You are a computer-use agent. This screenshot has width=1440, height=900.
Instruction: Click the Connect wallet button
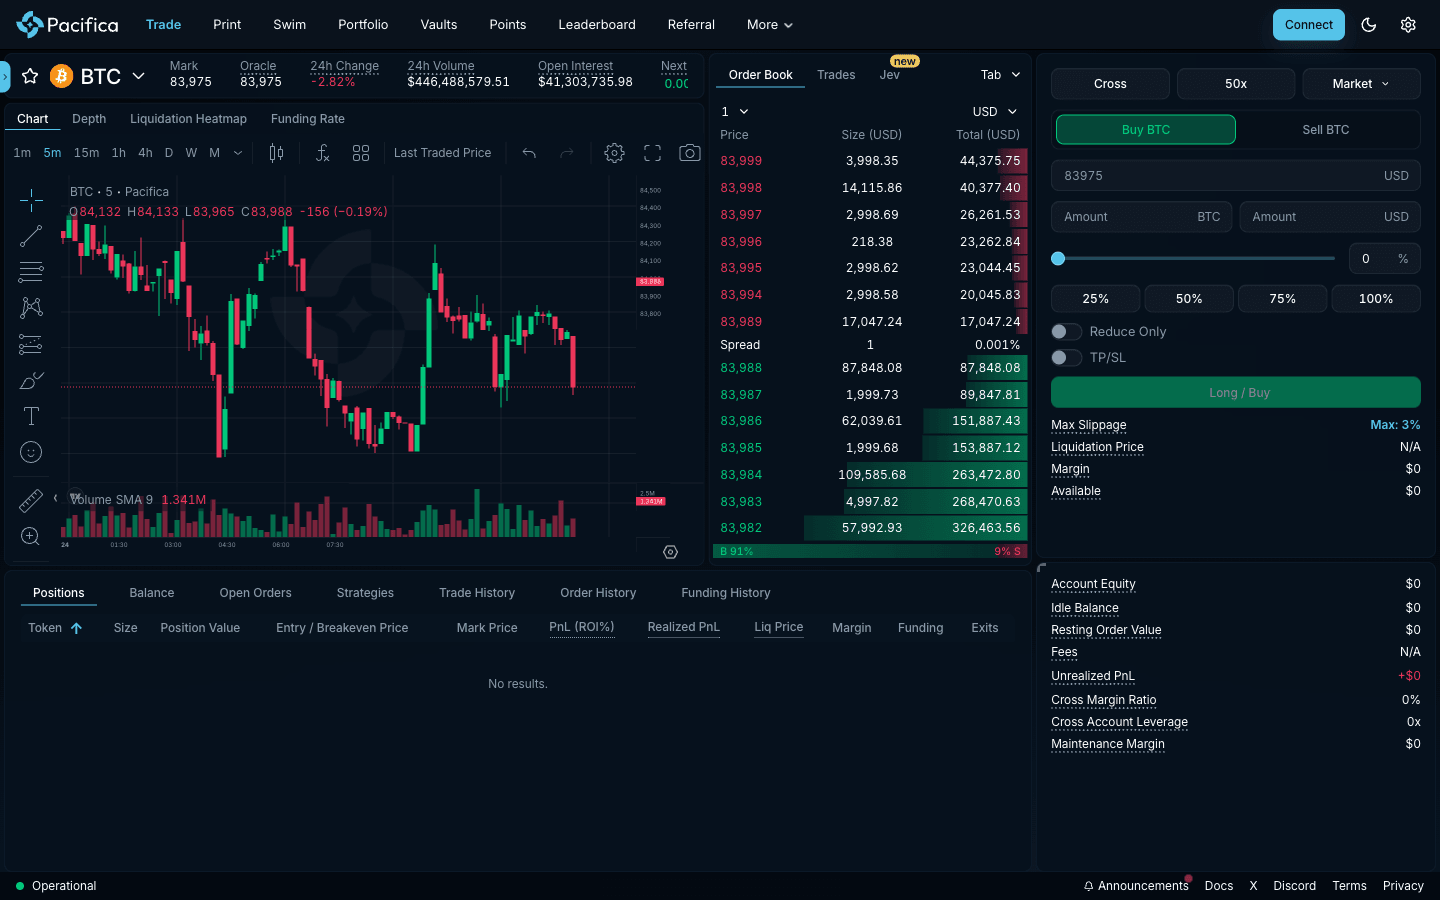coord(1309,25)
